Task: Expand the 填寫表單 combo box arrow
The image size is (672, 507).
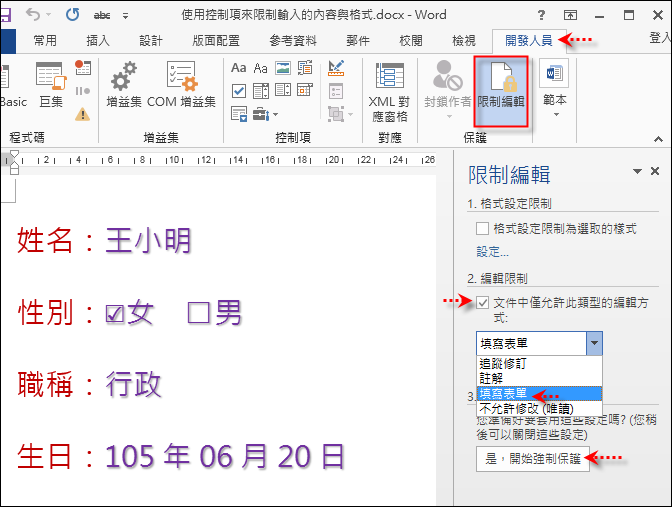Action: point(594,343)
